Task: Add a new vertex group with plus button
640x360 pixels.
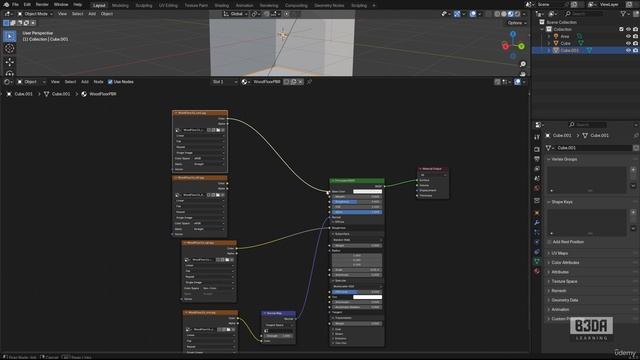Action: 633,170
